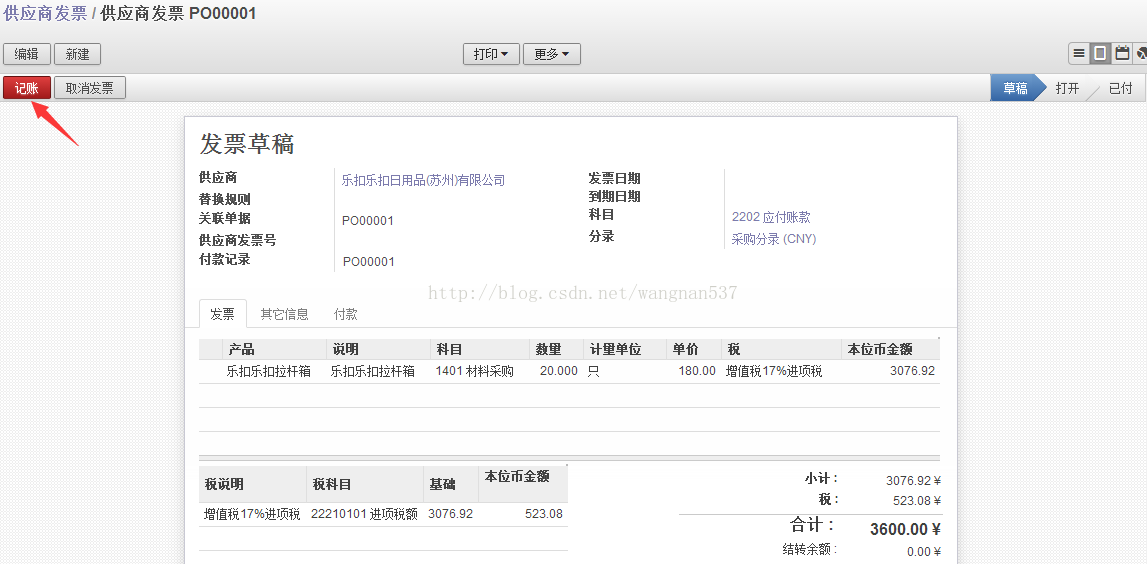Click 22210101 进项税额 tax account cell
This screenshot has height=564, width=1147.
(x=364, y=514)
